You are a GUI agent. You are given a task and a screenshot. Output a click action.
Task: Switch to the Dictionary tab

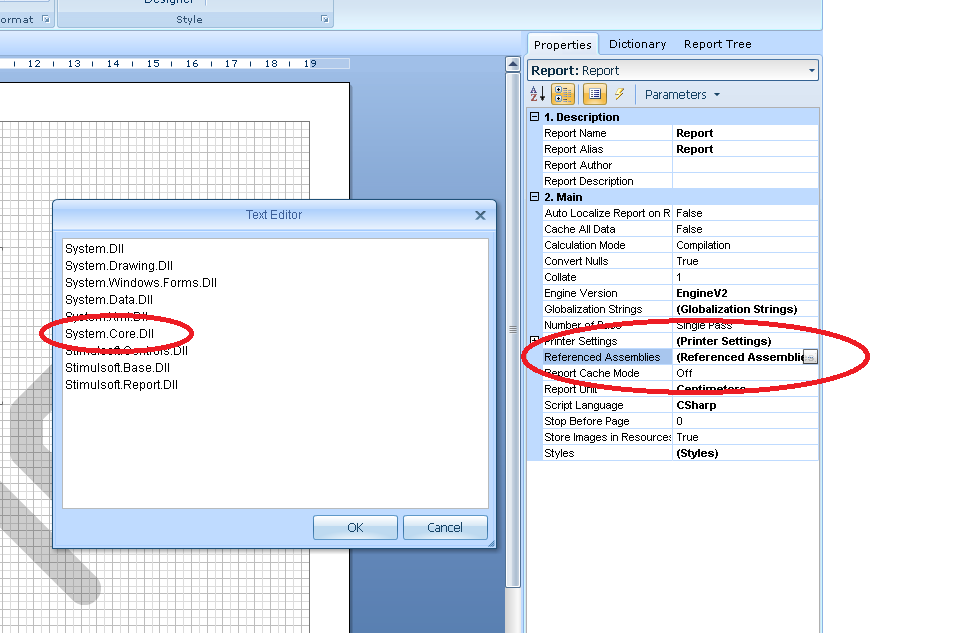[637, 44]
